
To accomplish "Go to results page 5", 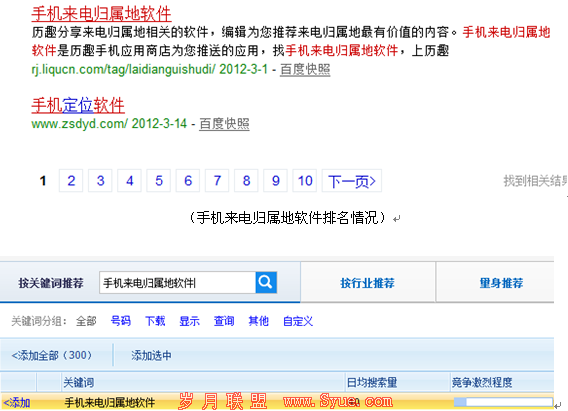I will [x=159, y=181].
